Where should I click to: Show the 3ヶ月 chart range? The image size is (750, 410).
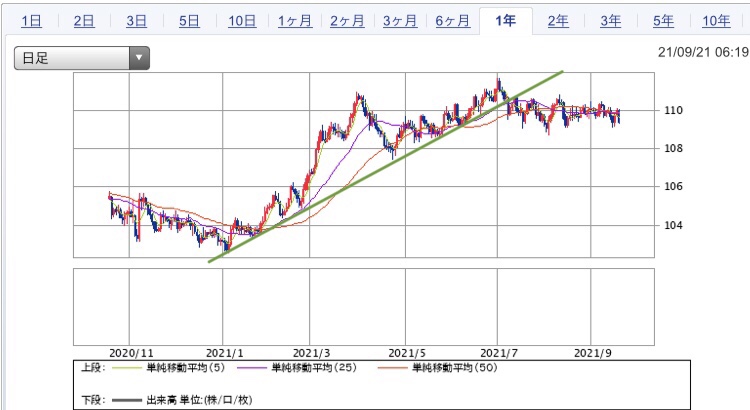[400, 21]
